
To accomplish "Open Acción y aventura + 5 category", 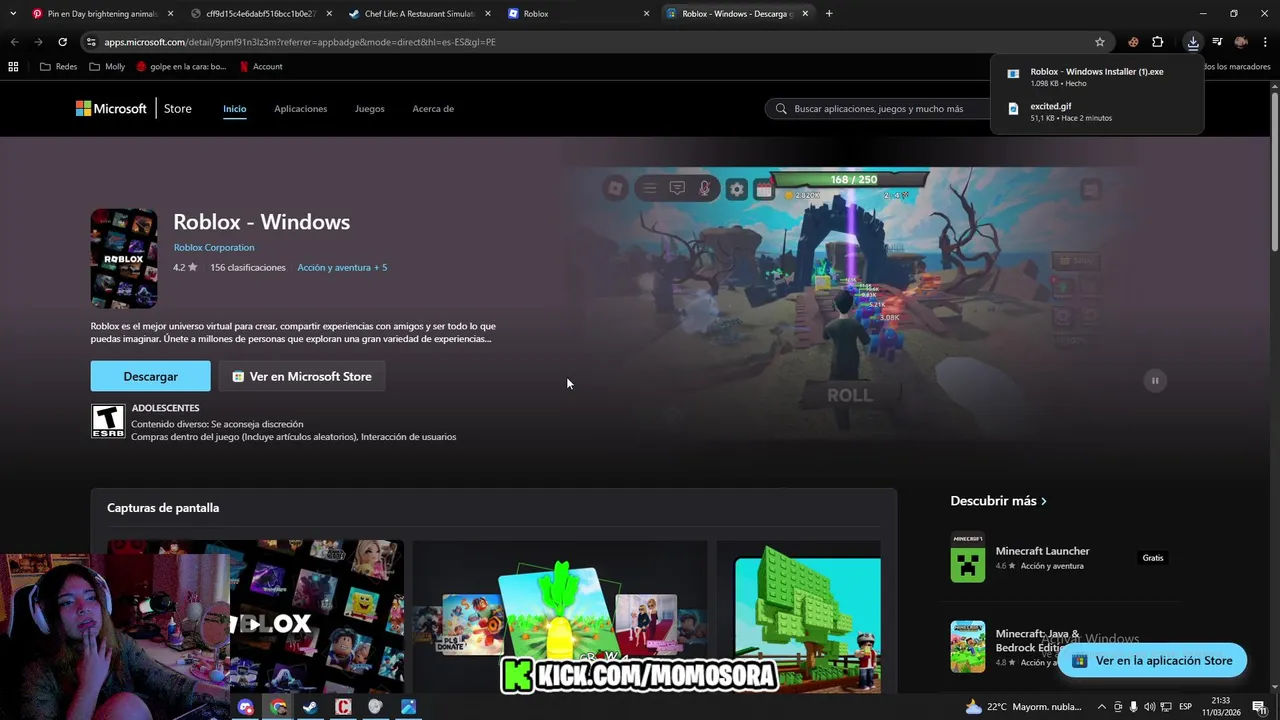I will (x=342, y=267).
